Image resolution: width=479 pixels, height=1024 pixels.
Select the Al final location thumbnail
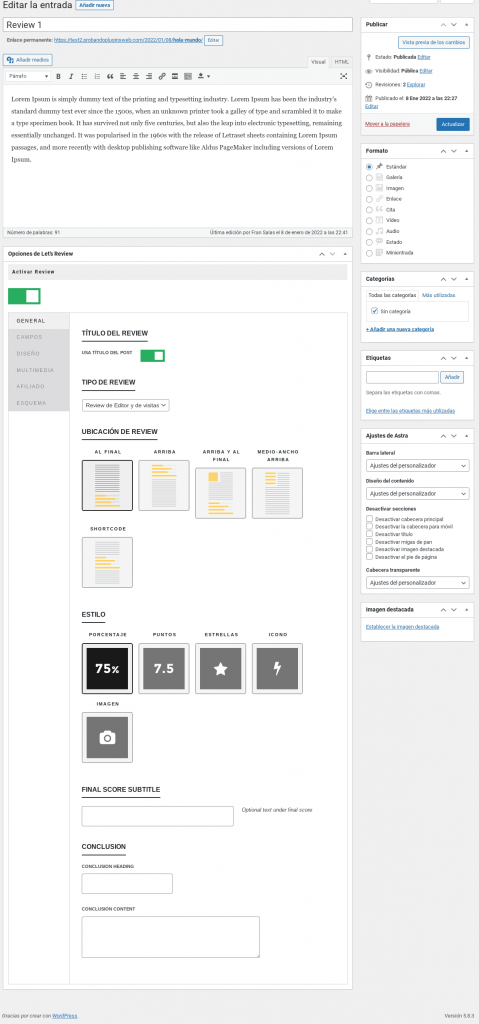click(107, 485)
